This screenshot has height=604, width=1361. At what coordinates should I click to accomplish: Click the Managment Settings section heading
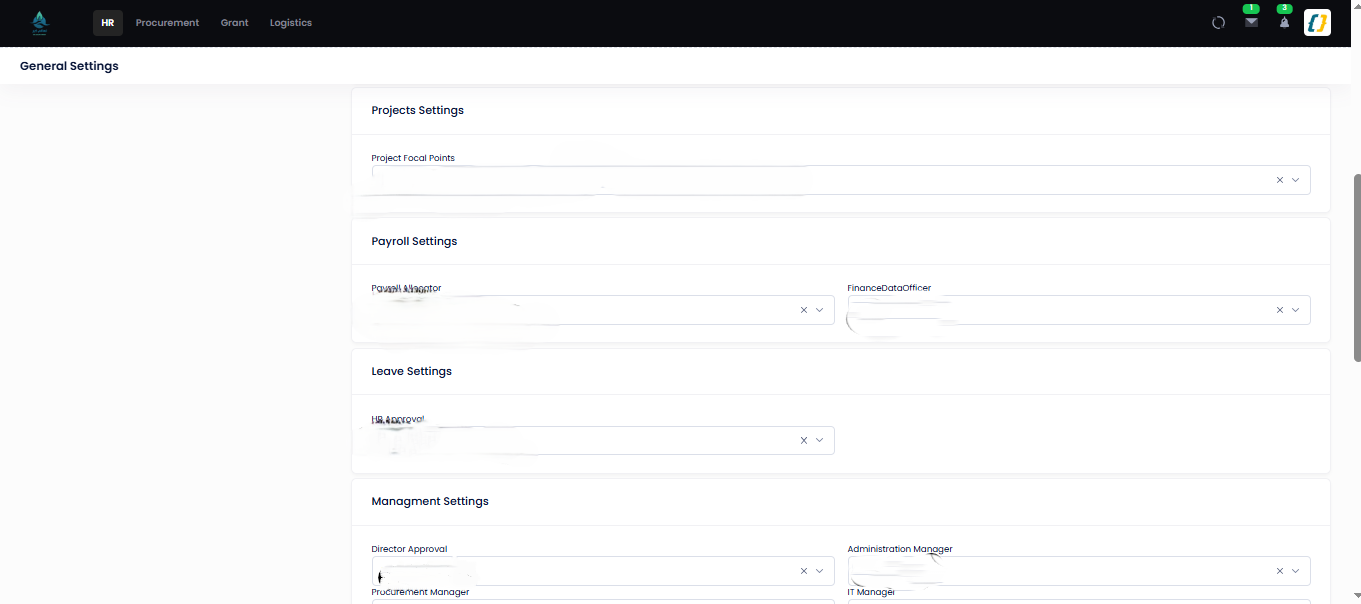430,501
